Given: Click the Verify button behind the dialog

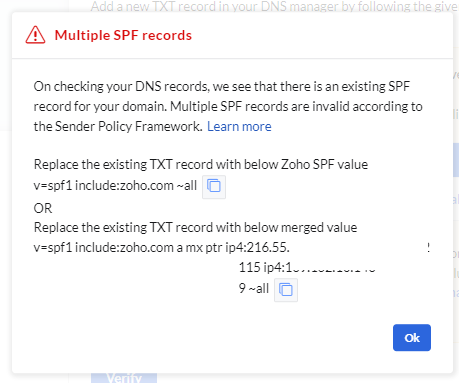Looking at the screenshot, I should 124,378.
